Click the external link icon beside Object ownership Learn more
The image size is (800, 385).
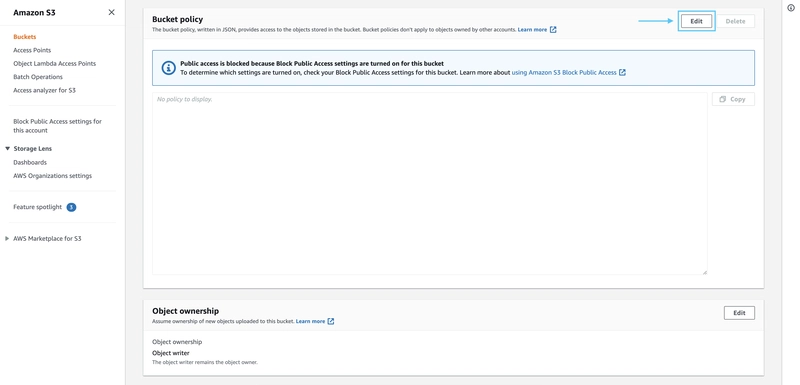(331, 321)
